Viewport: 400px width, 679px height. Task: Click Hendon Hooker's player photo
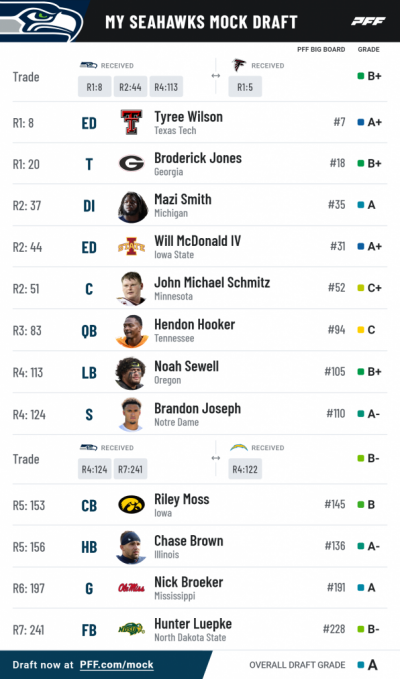[132, 331]
